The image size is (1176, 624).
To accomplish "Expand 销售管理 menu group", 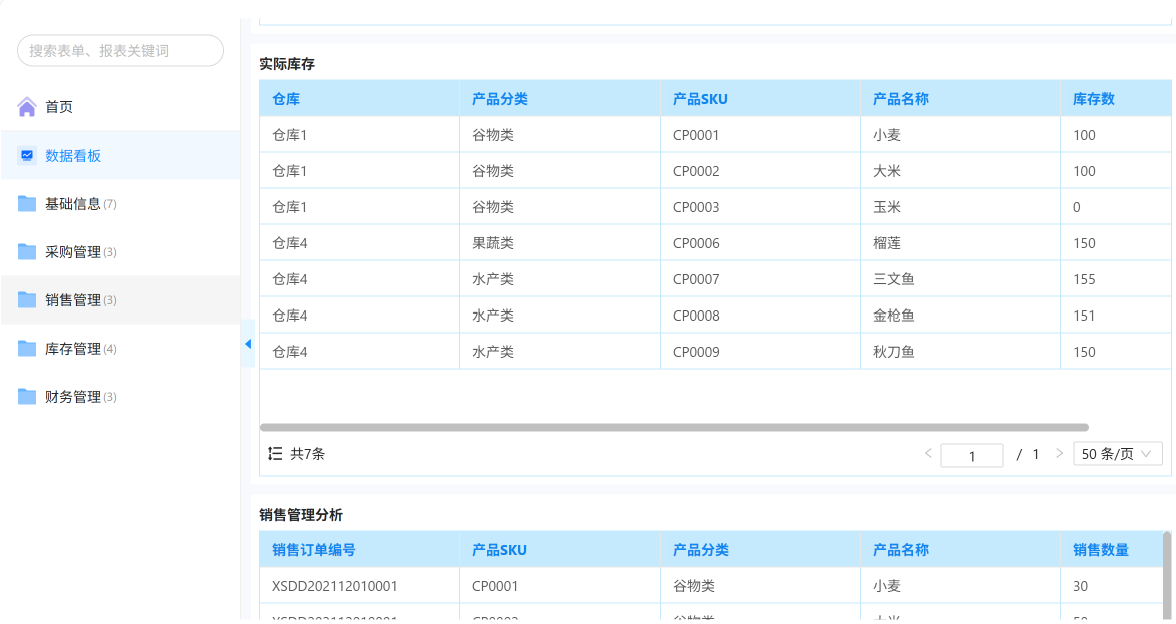I will click(x=120, y=299).
